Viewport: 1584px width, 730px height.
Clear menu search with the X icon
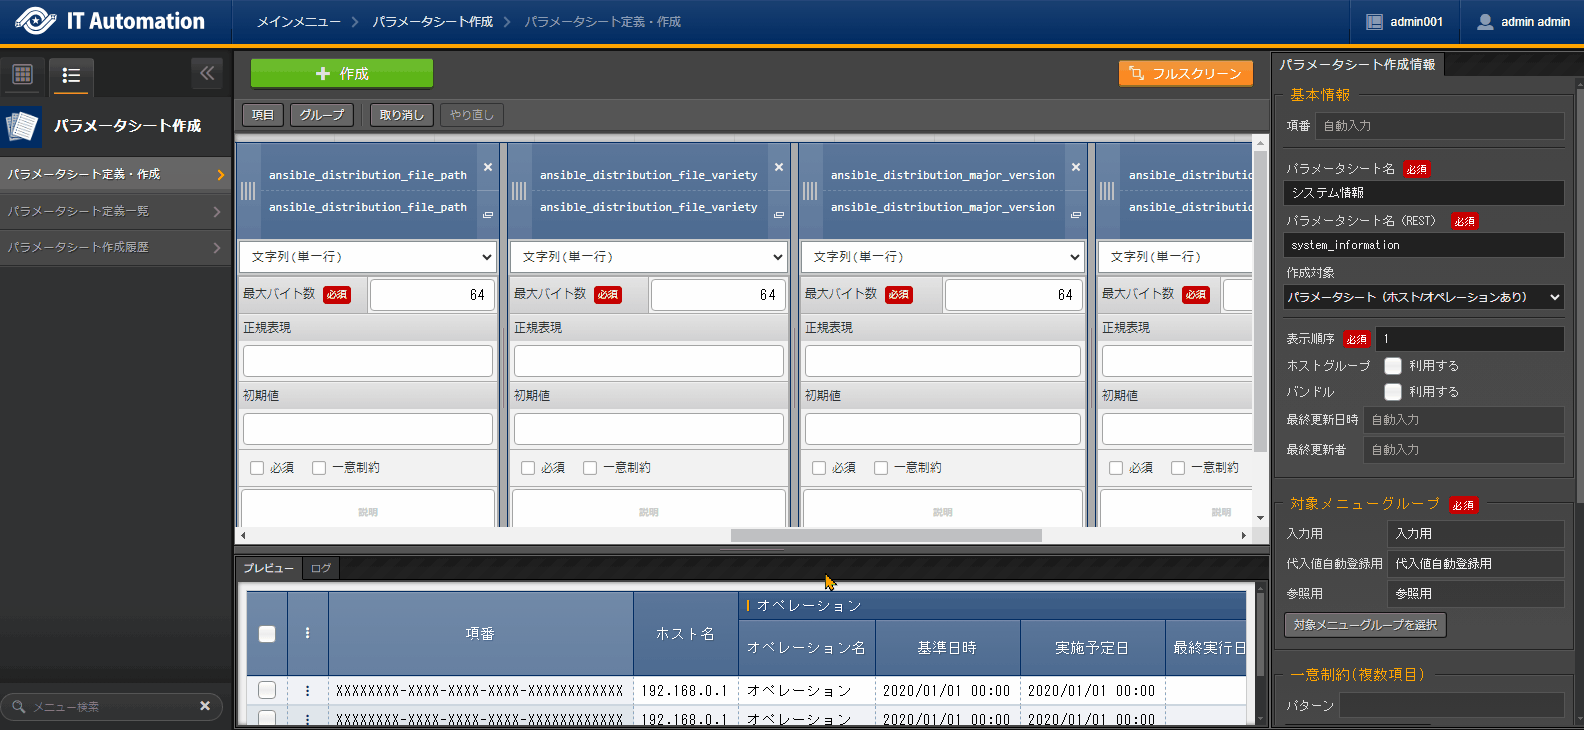[x=205, y=706]
